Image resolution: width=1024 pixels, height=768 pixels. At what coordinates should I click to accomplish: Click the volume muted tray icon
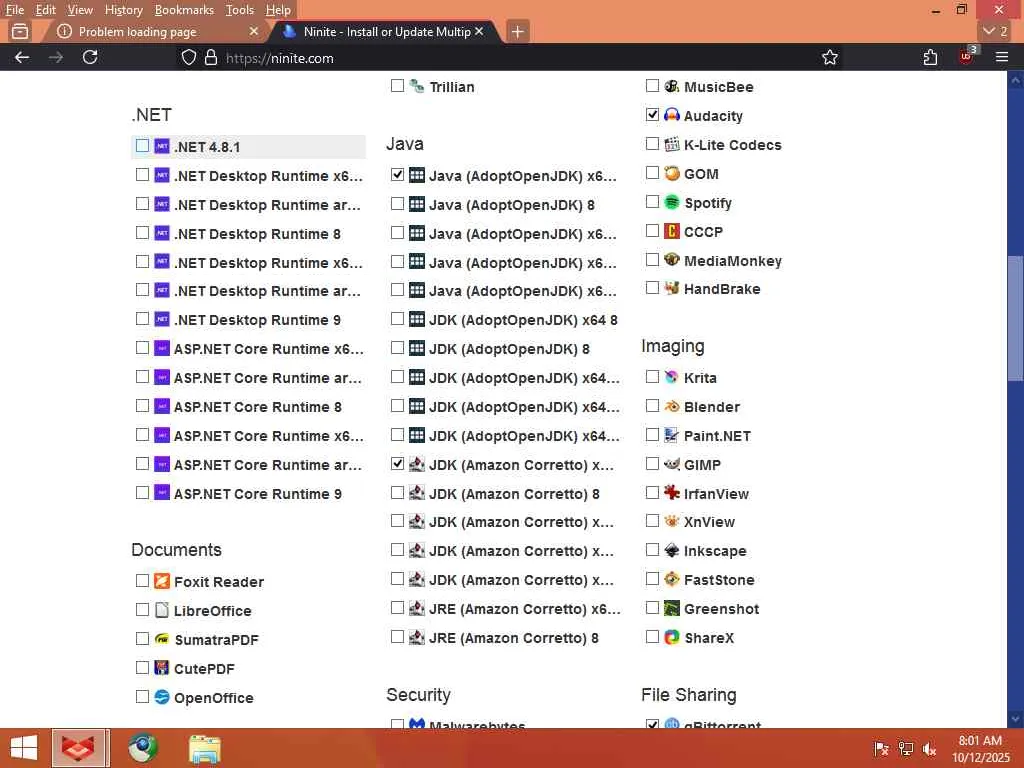tap(929, 748)
